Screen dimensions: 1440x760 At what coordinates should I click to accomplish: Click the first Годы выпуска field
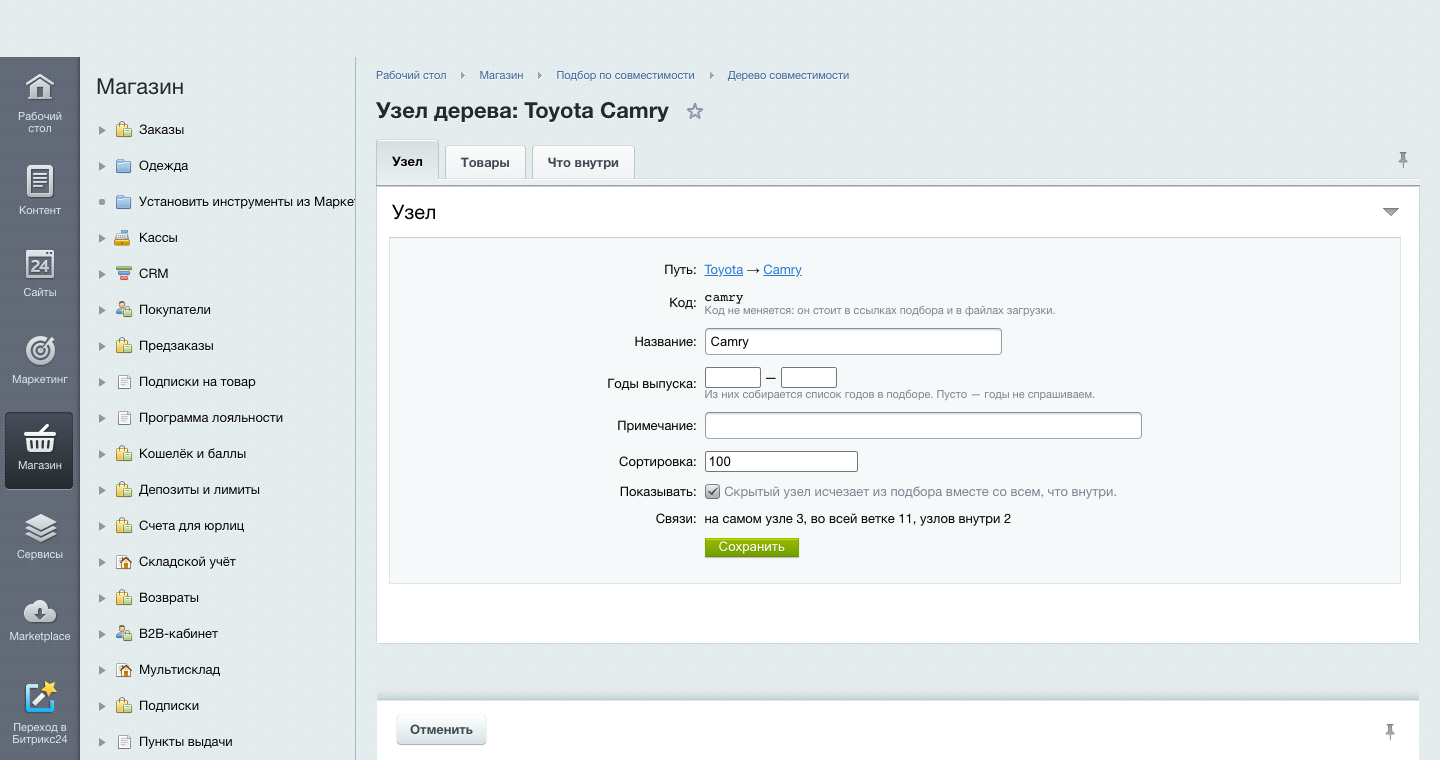(x=733, y=378)
